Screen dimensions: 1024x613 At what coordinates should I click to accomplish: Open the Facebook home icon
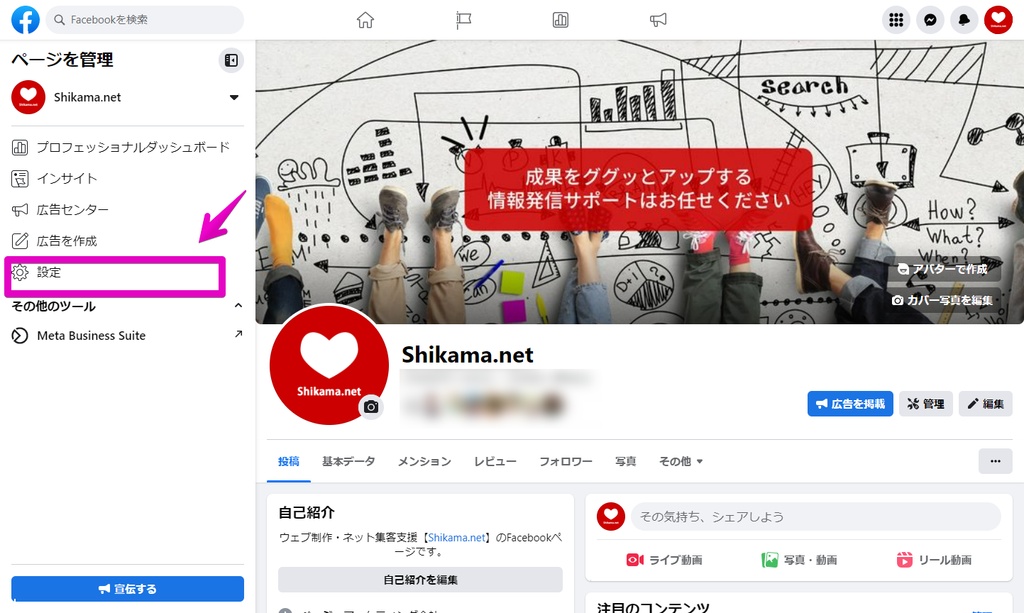coord(365,20)
